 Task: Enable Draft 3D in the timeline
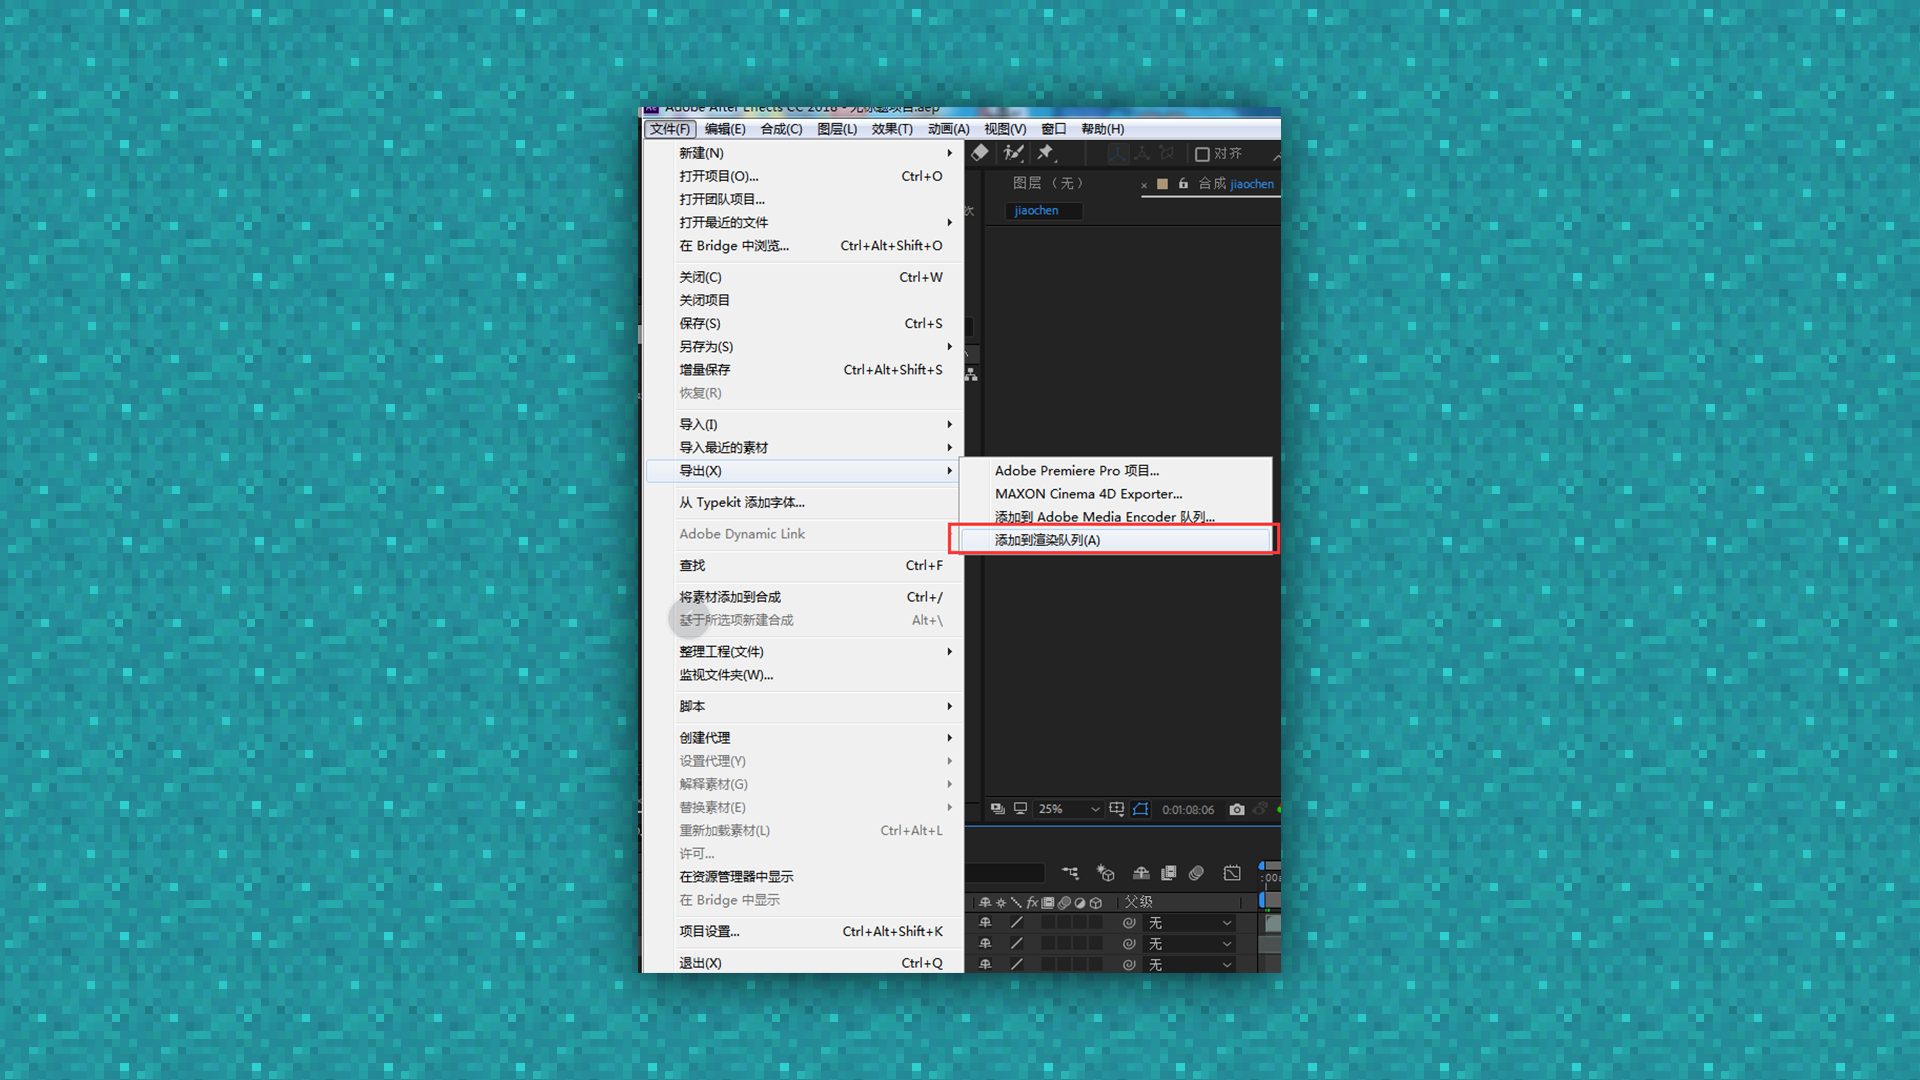click(x=1105, y=873)
